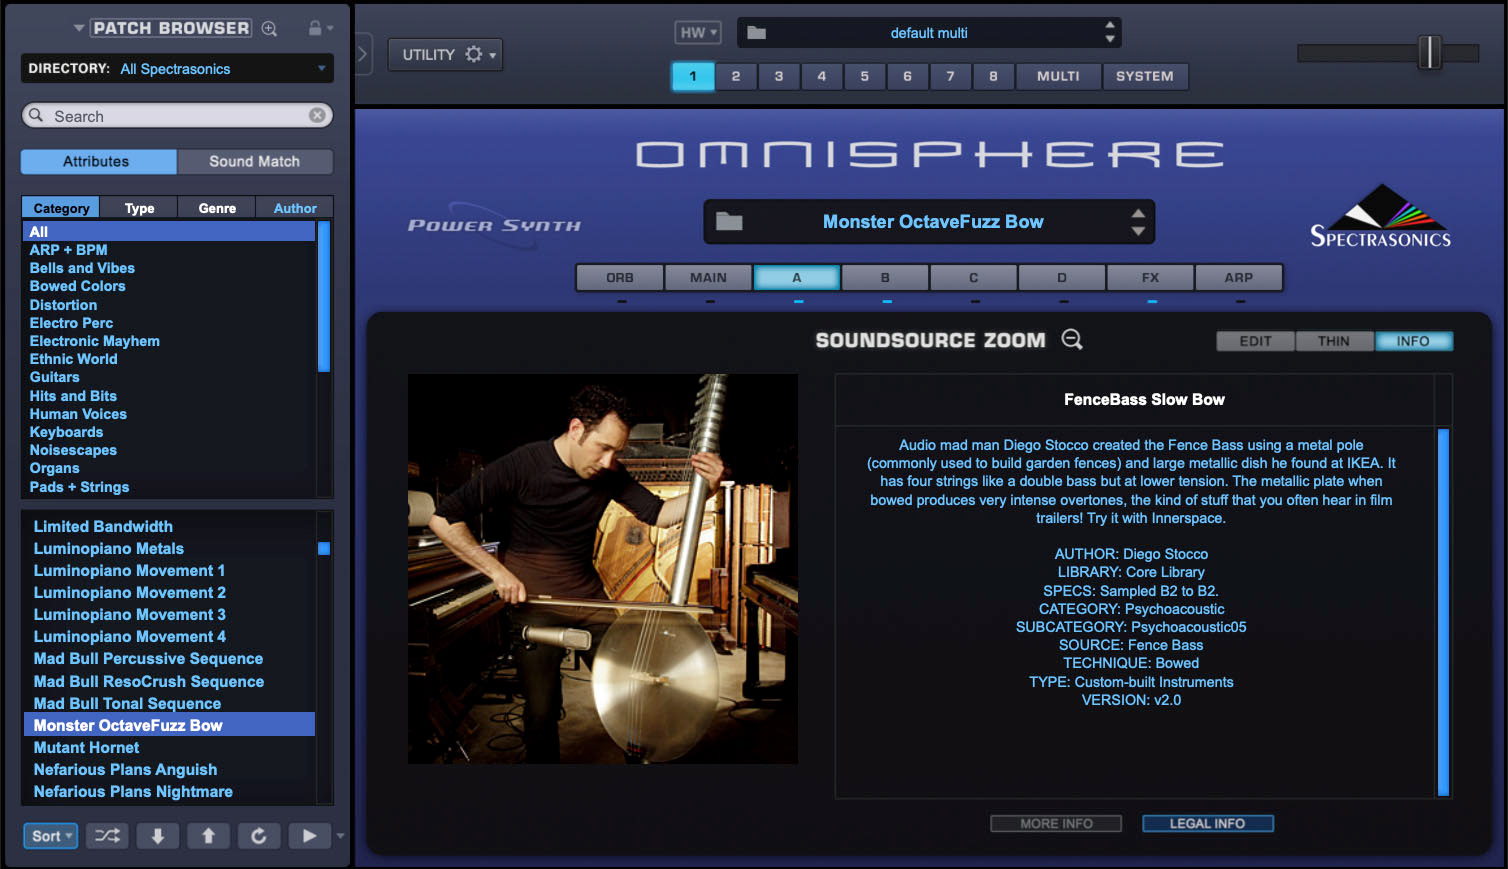Viewport: 1508px width, 869px height.
Task: Select the Nefarious Plans Anguish patch
Action: tap(125, 769)
